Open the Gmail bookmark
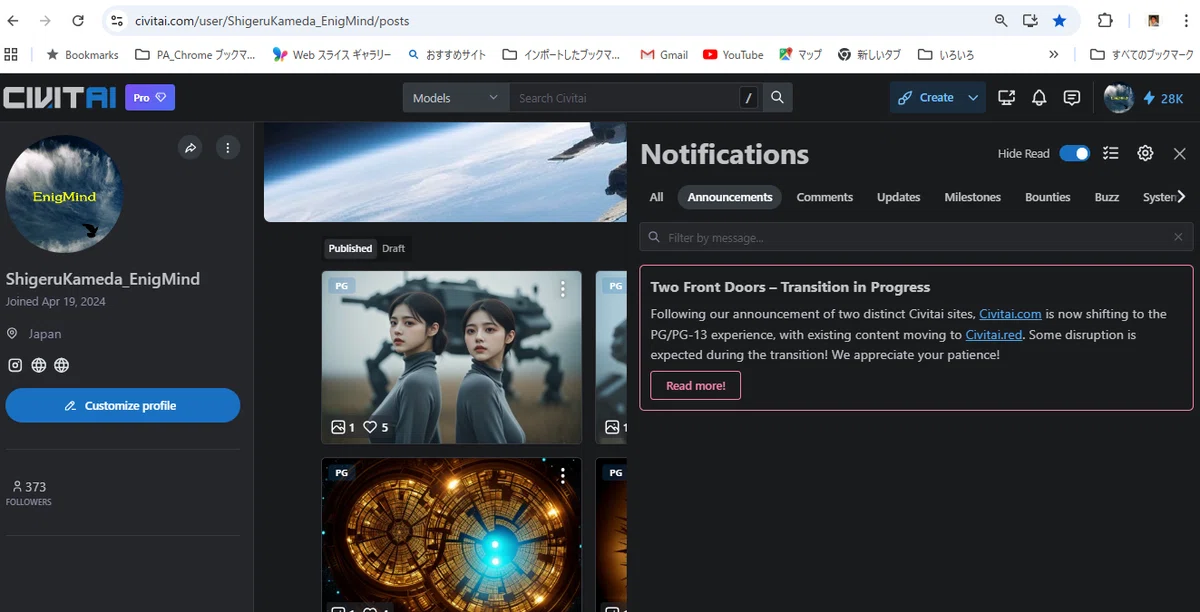This screenshot has width=1200, height=612. click(x=664, y=55)
